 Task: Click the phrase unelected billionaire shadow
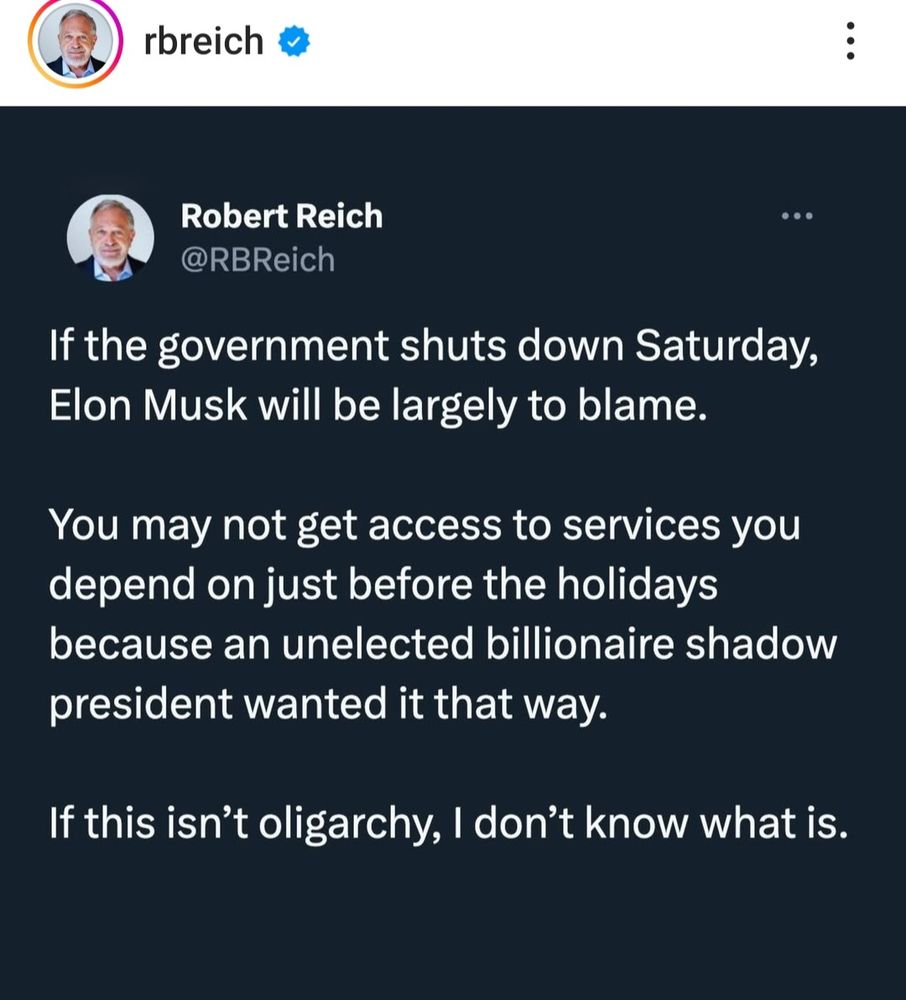(600, 643)
